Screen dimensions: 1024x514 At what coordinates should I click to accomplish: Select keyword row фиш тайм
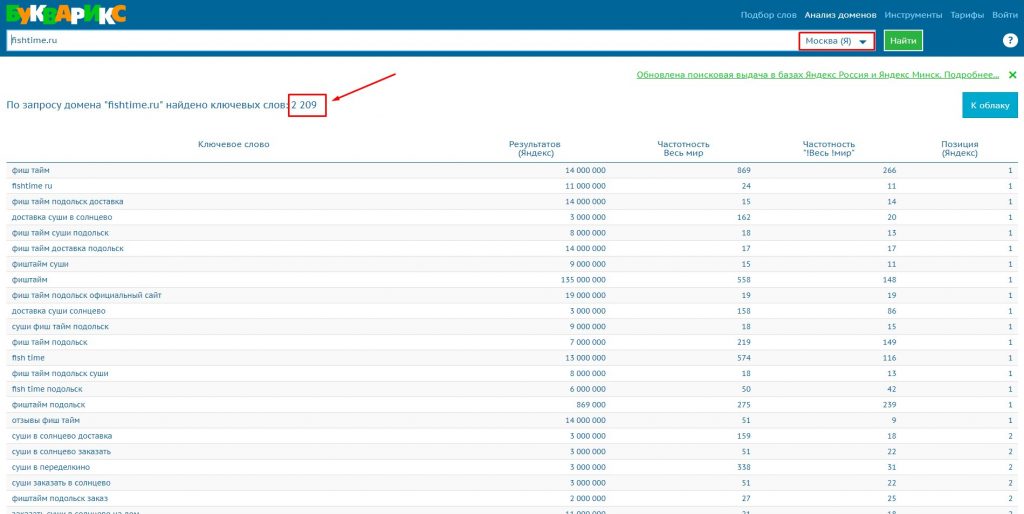[512, 170]
